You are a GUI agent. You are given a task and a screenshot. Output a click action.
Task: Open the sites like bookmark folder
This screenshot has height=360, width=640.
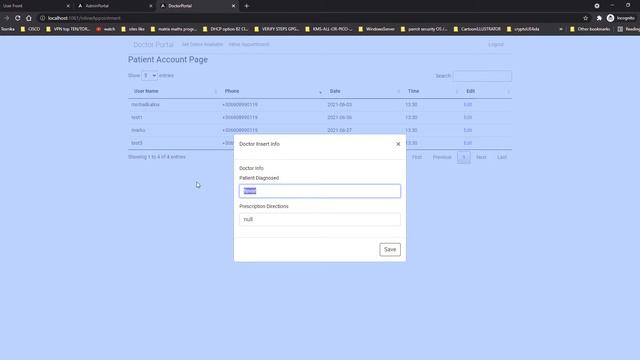133,29
